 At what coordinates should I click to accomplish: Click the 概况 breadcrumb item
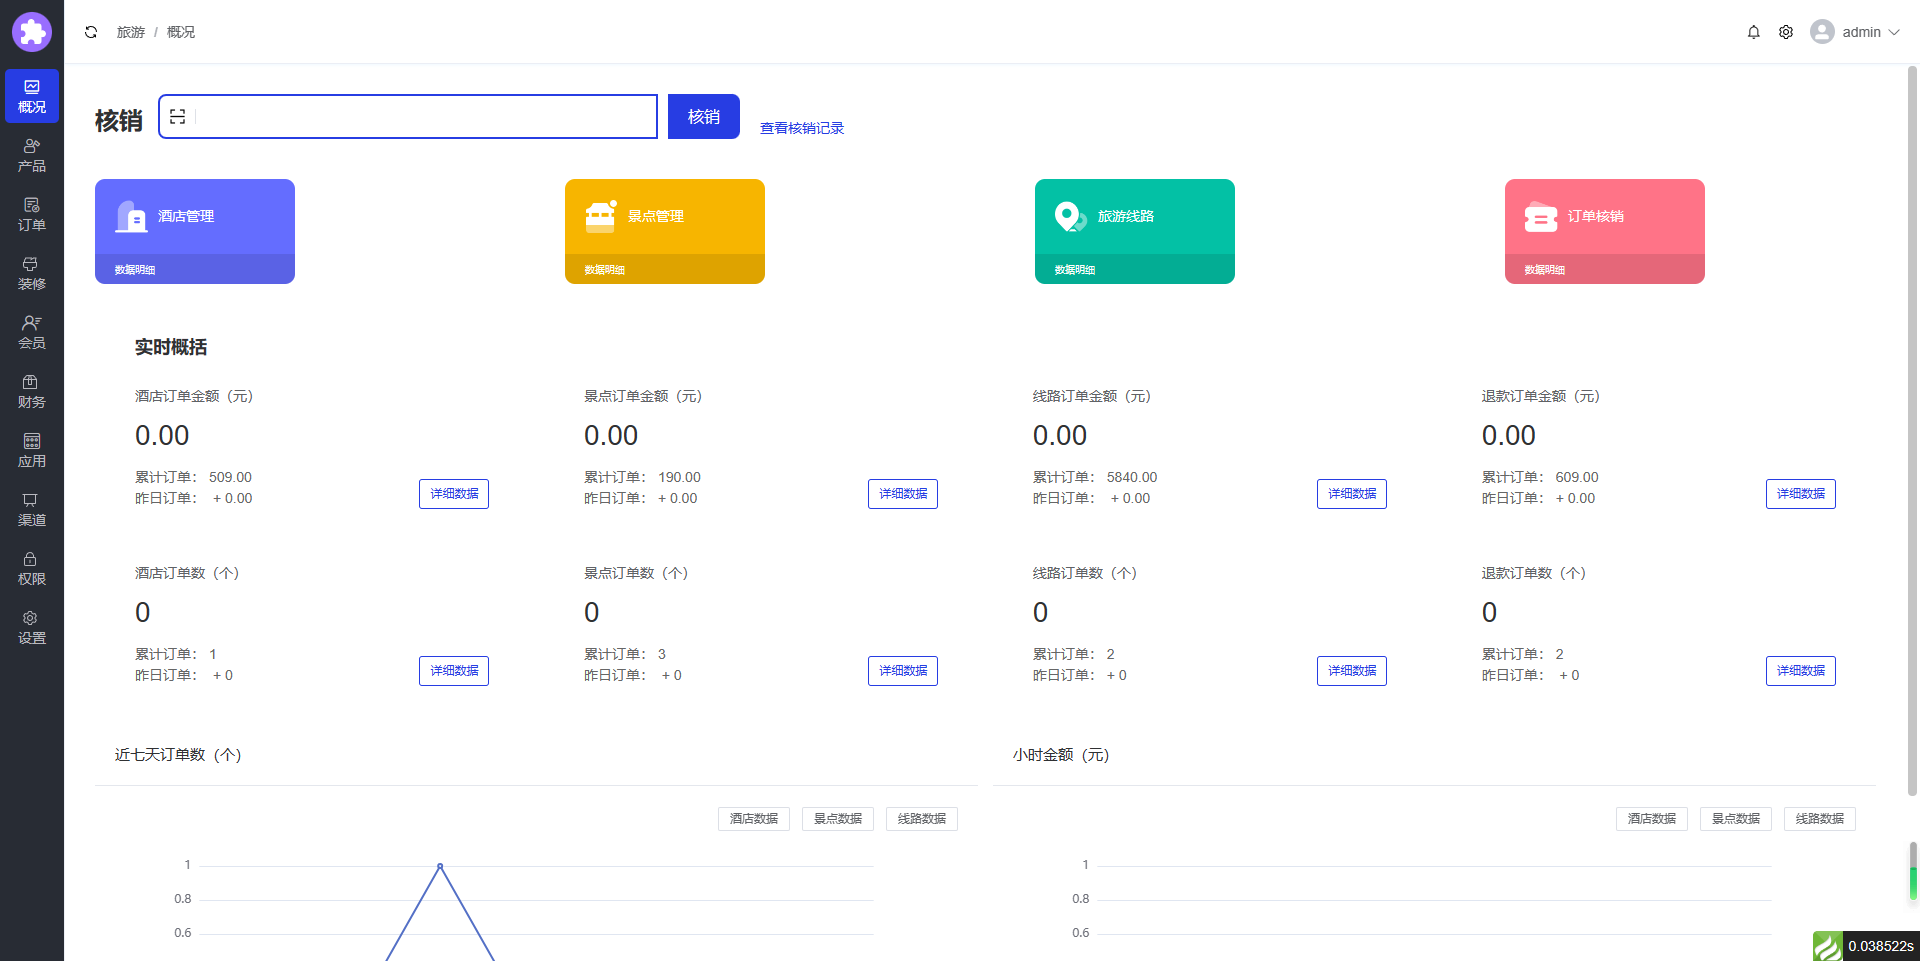click(181, 32)
